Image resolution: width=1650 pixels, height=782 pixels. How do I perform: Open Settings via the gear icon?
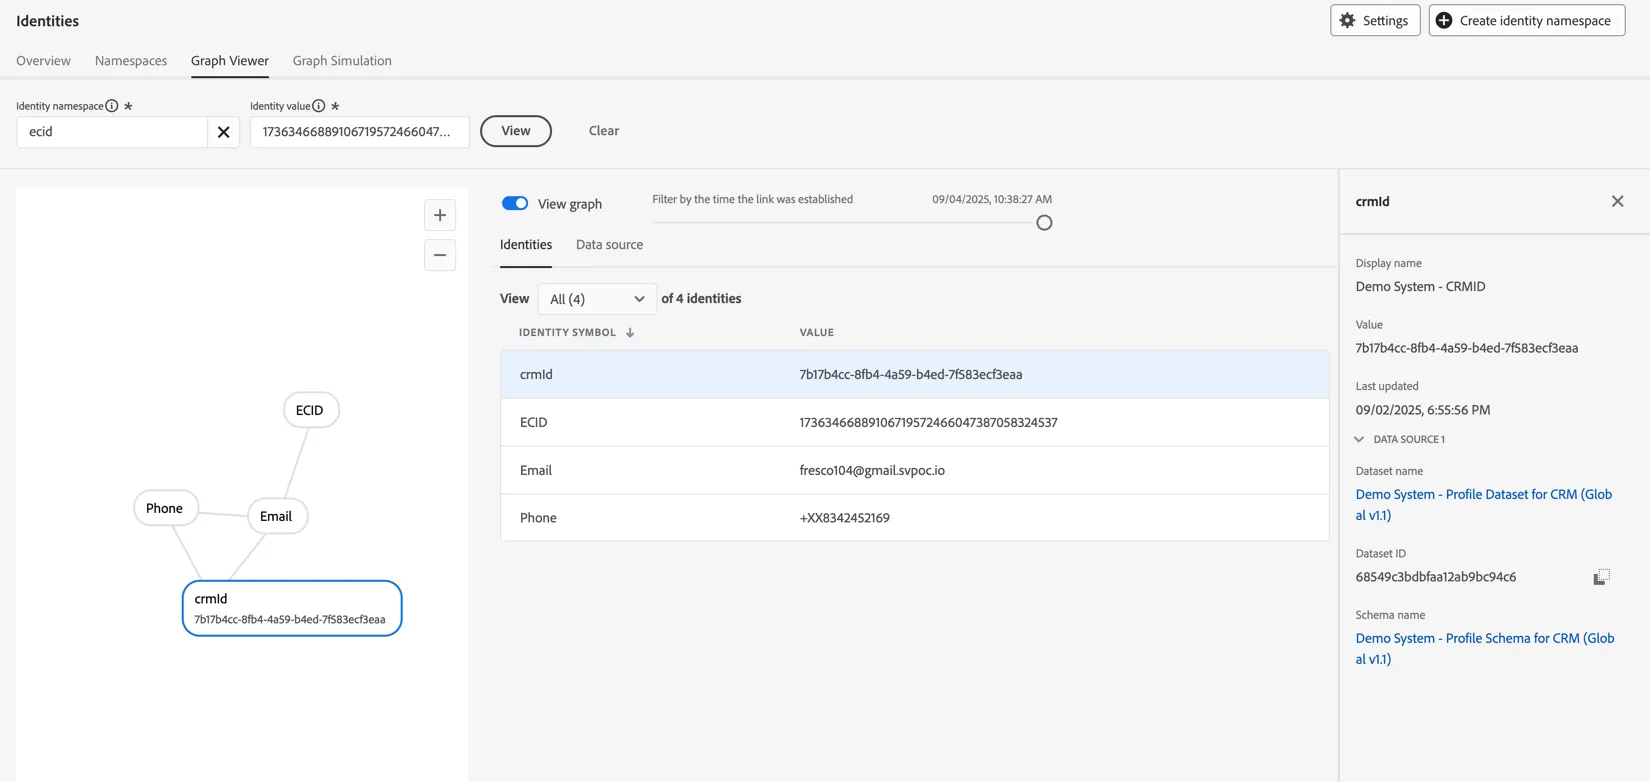pos(1374,20)
